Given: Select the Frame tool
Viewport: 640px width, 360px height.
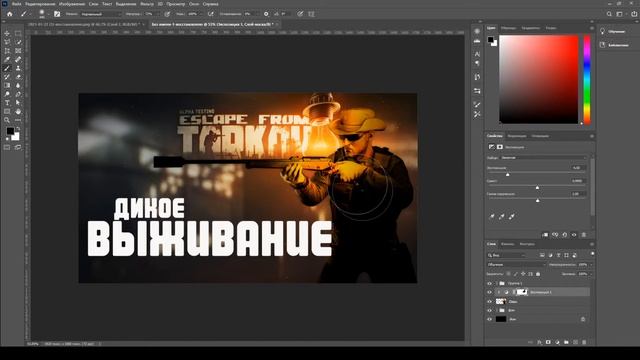Looking at the screenshot, I should click(18, 51).
